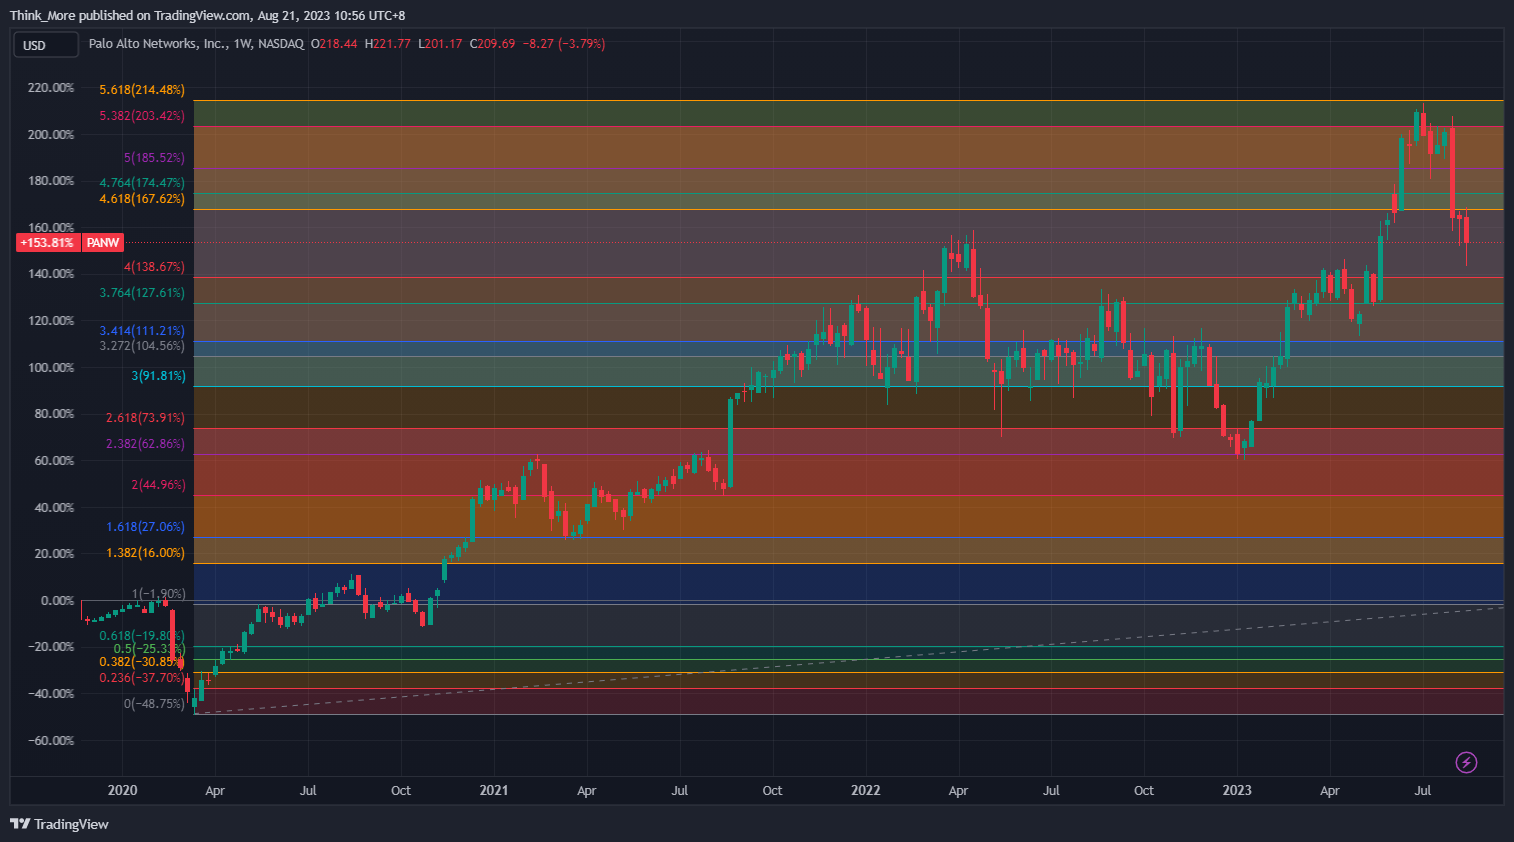Select the 0(−48.75%) Fibonacci level label

[154, 704]
